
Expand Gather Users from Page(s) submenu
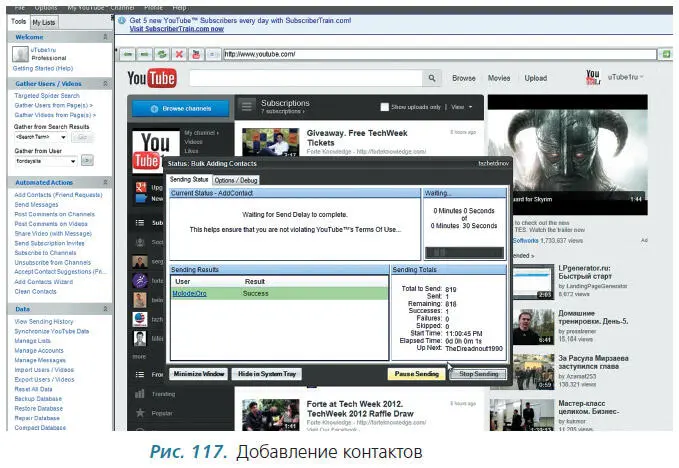54,105
